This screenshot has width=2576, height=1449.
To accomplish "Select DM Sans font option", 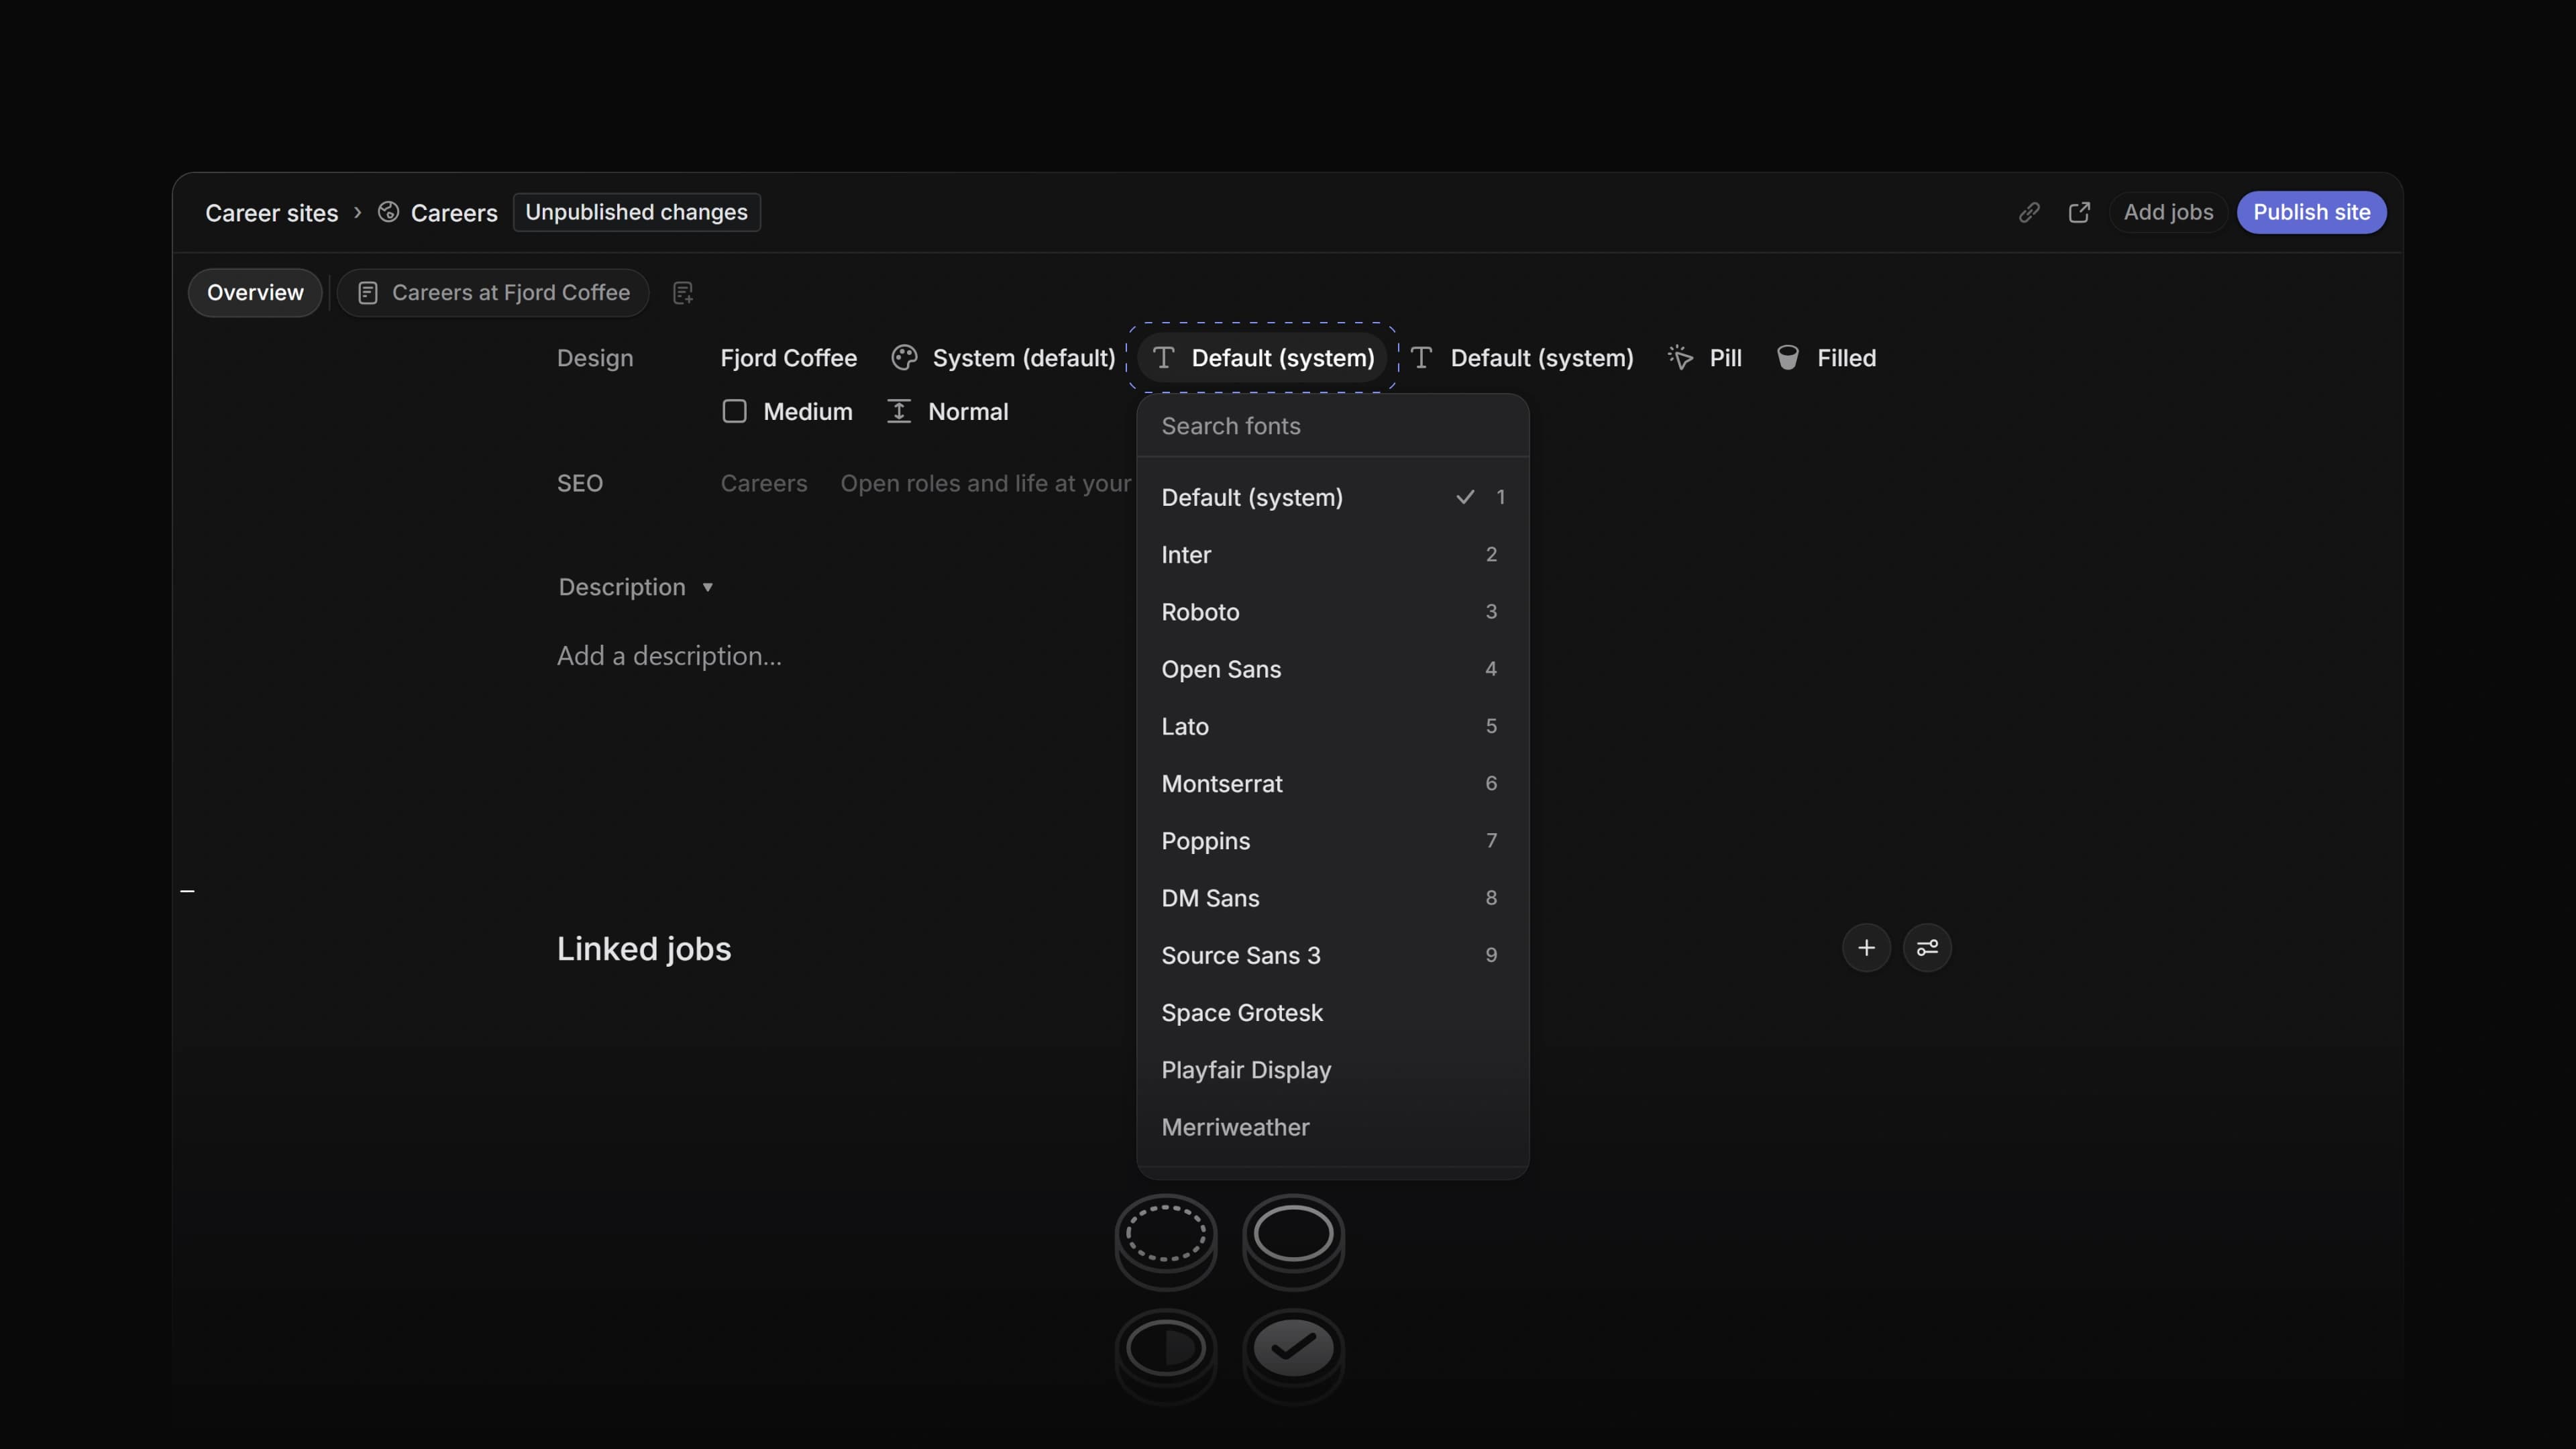I will click(x=1333, y=898).
